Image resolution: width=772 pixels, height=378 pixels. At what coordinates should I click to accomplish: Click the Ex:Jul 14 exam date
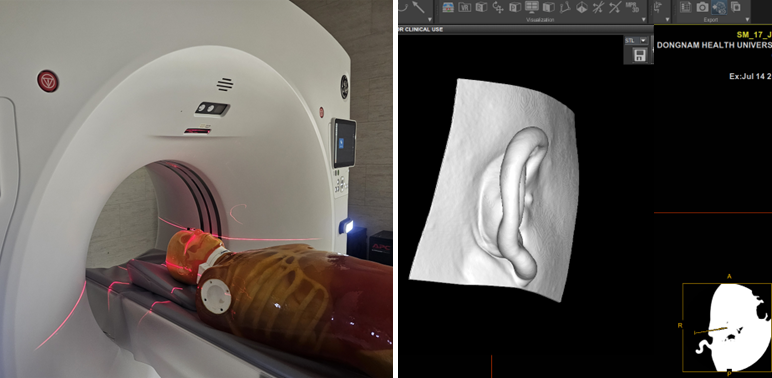(750, 76)
